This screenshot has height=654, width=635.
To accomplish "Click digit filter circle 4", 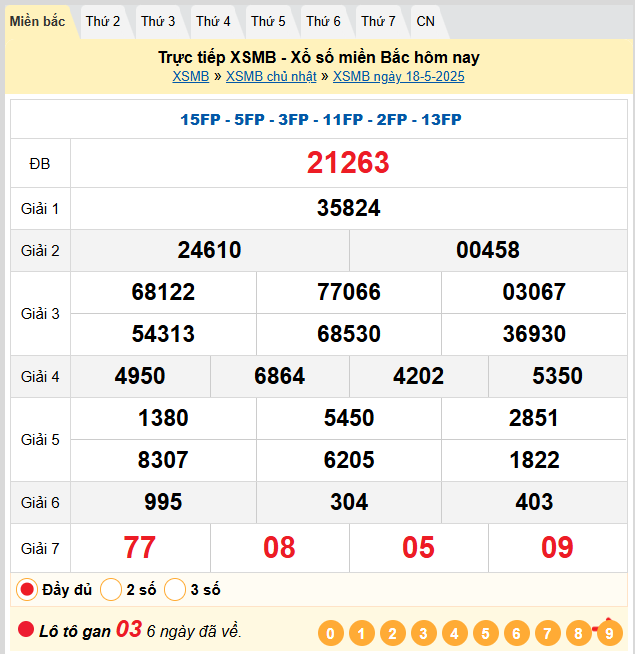I will point(454,634).
